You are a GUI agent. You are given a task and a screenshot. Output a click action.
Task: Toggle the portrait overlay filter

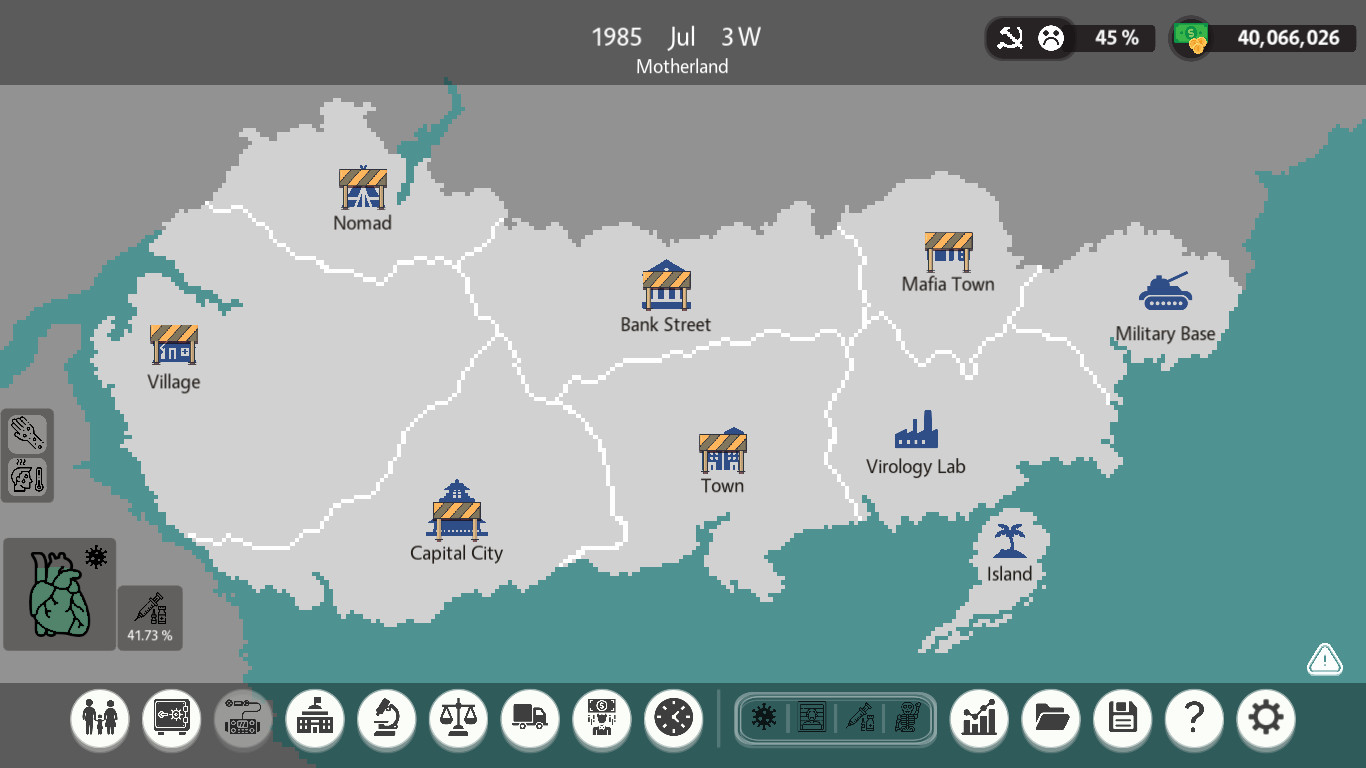[x=812, y=718]
